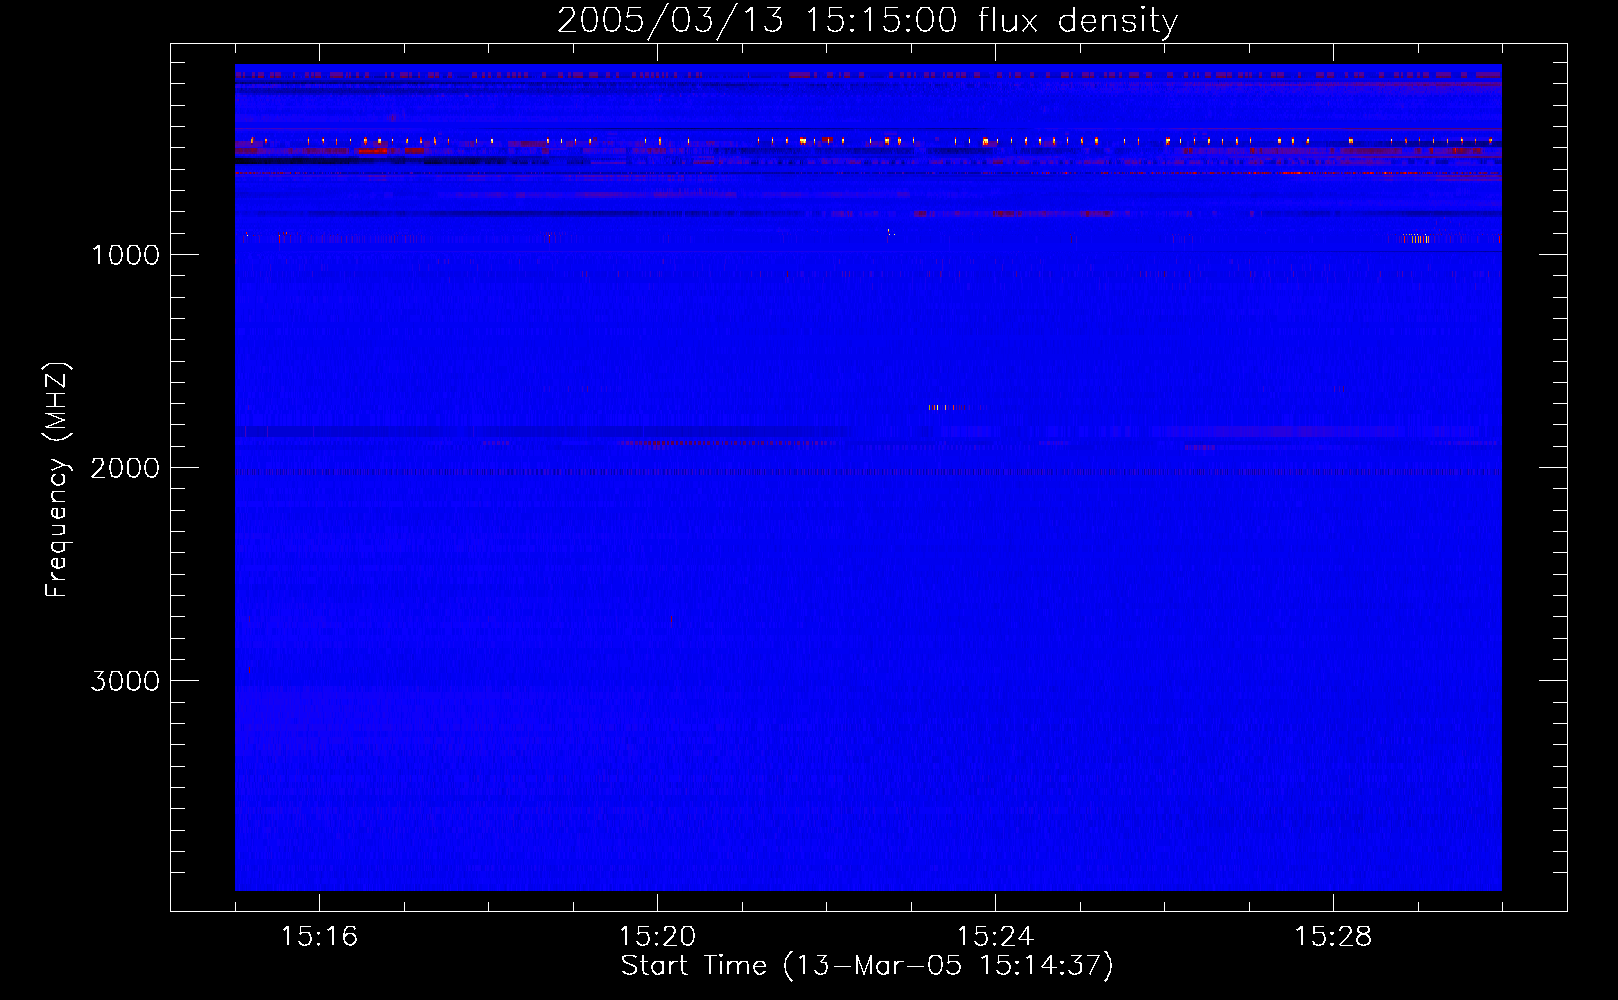Click the 15:24 time tick label
The image size is (1618, 1000).
pos(995,936)
